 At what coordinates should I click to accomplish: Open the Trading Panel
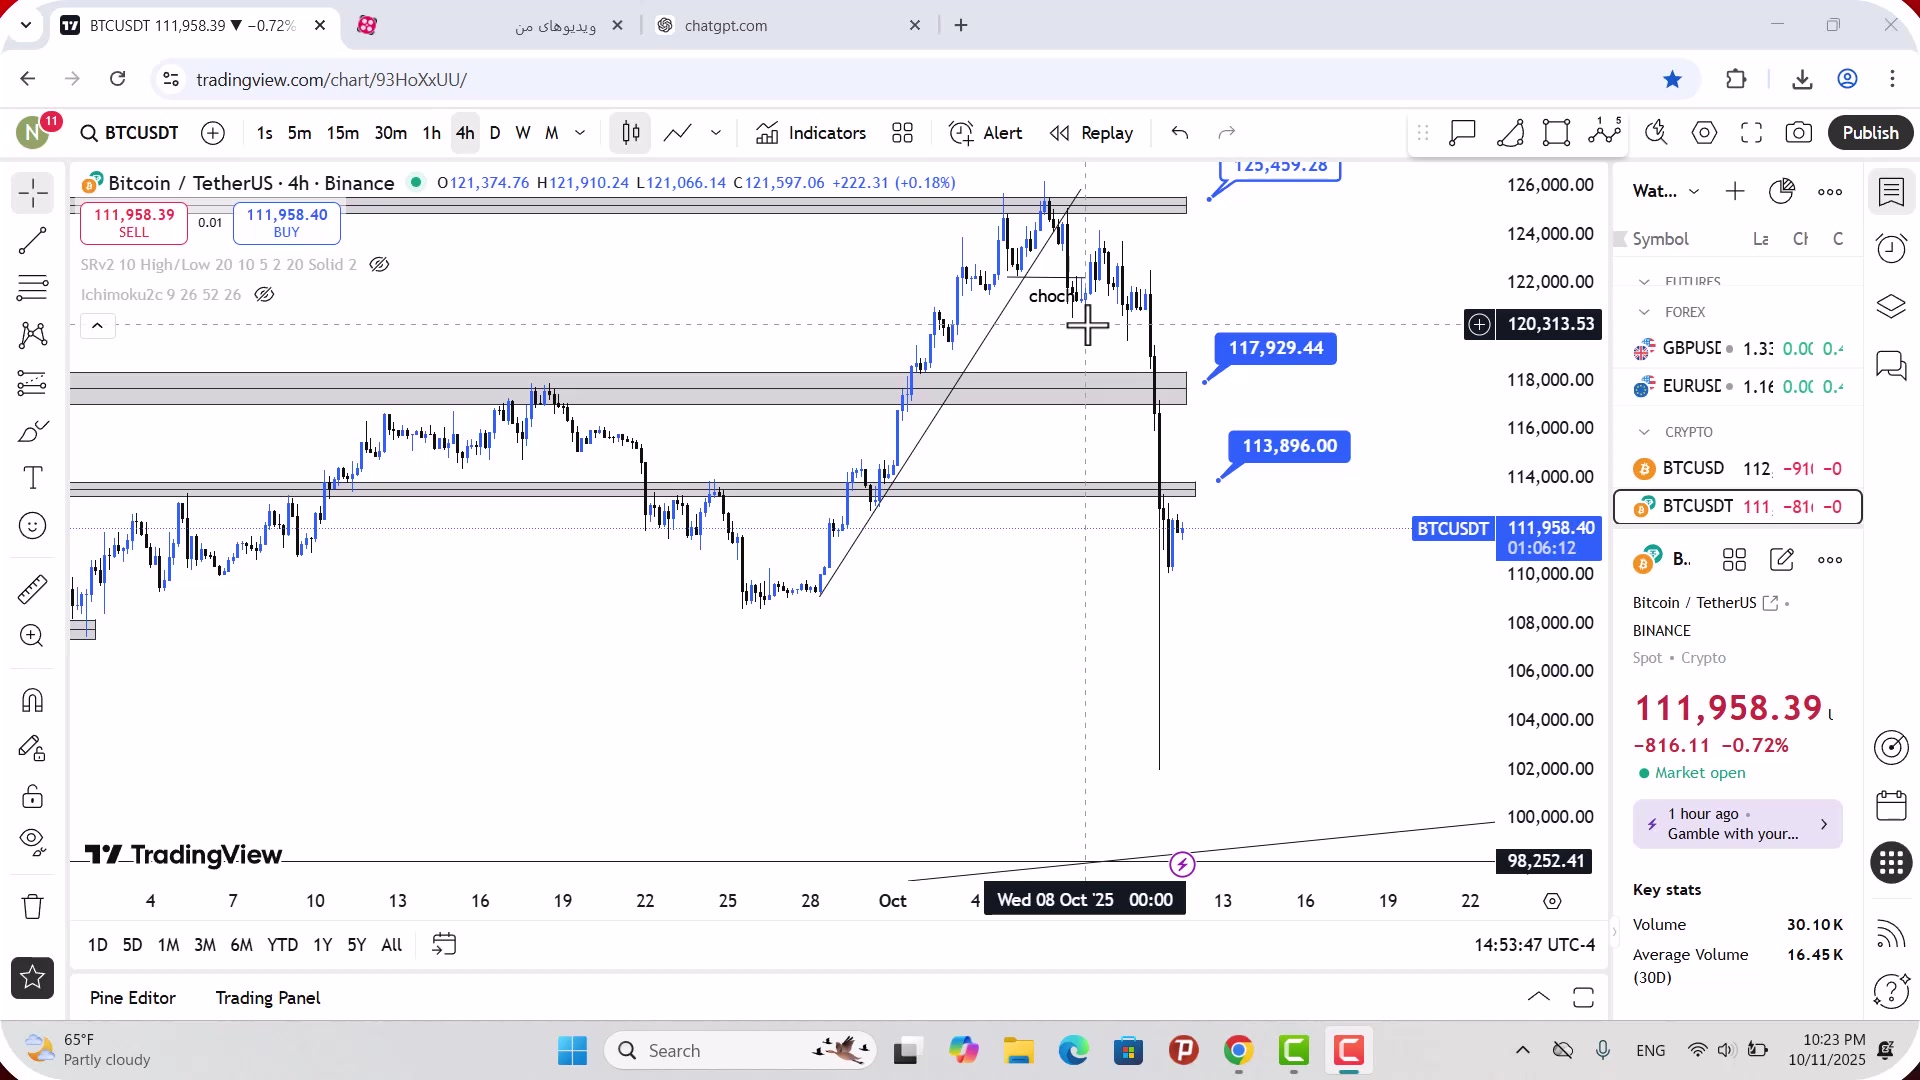(x=268, y=998)
